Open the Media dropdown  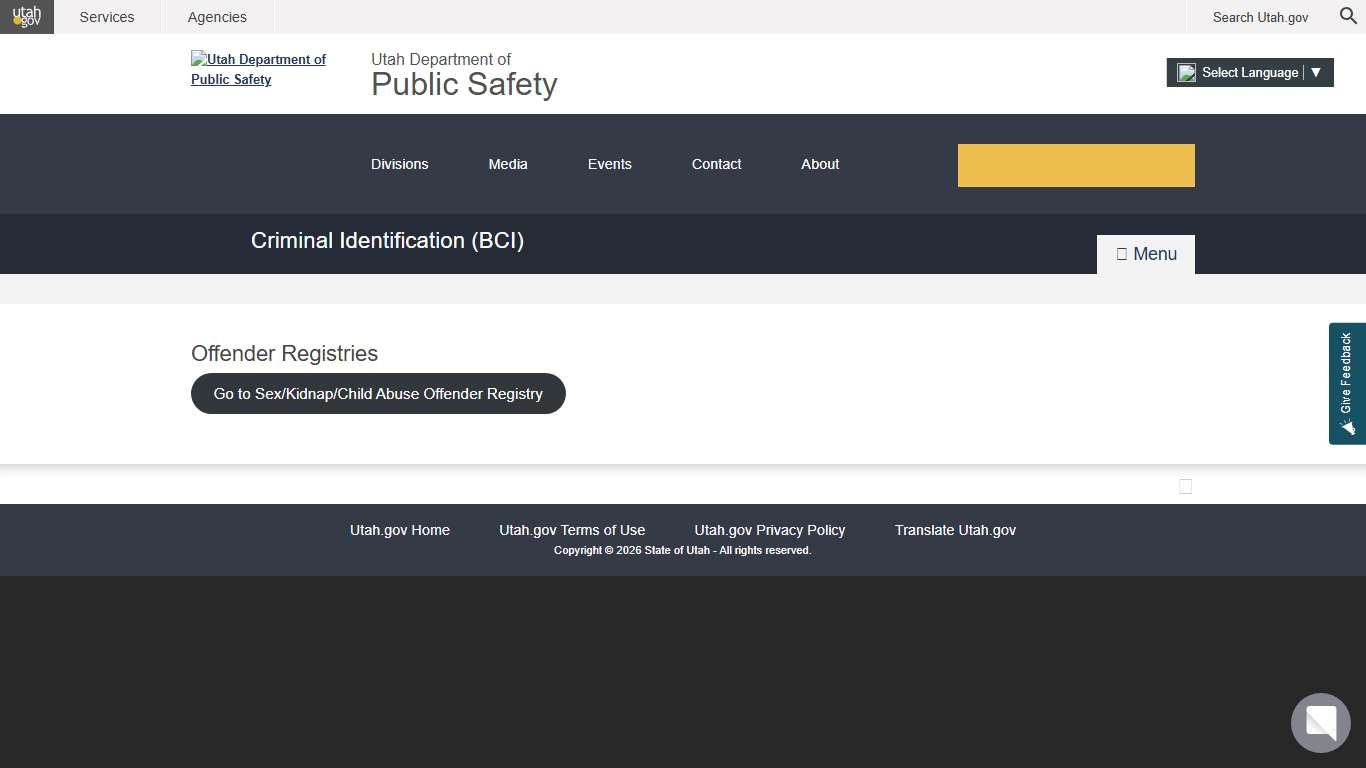point(508,164)
